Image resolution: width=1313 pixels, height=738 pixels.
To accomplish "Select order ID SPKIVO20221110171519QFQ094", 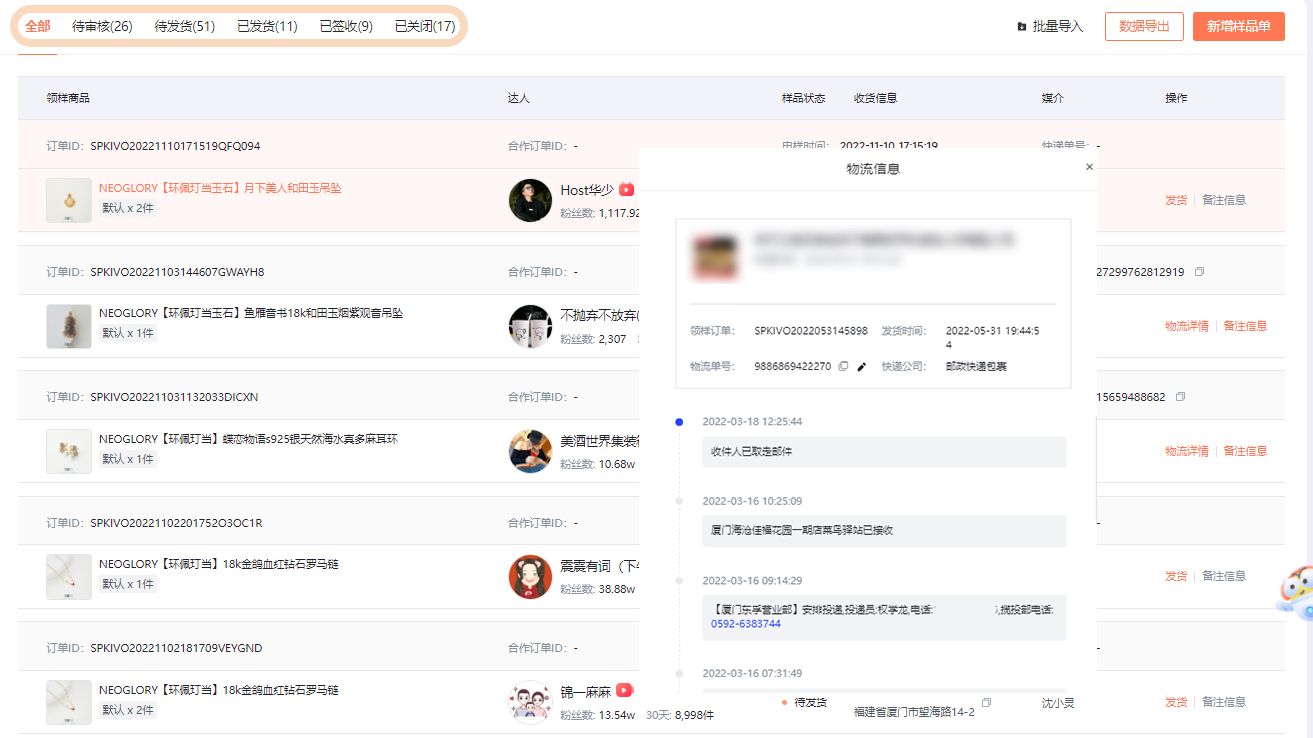I will (175, 146).
